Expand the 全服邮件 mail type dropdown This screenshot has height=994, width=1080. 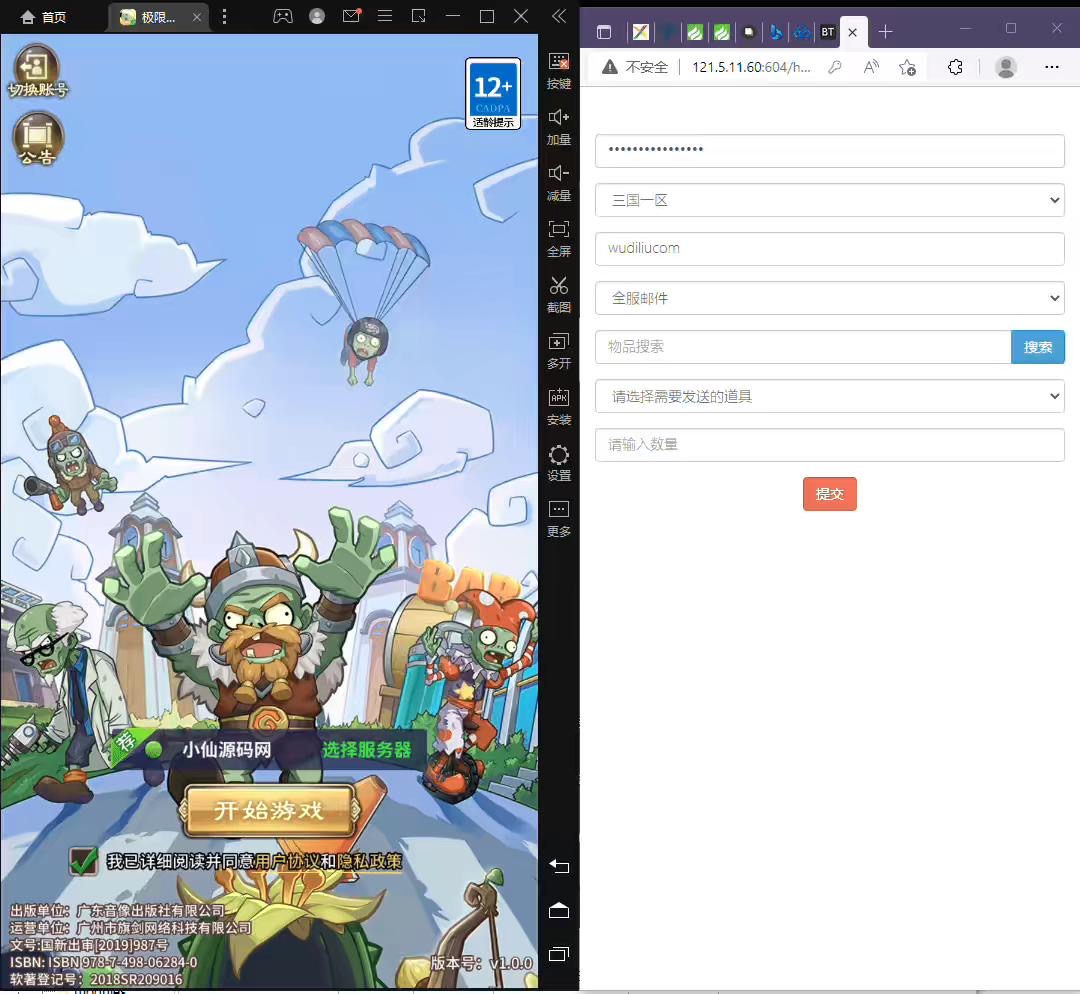[x=829, y=298]
